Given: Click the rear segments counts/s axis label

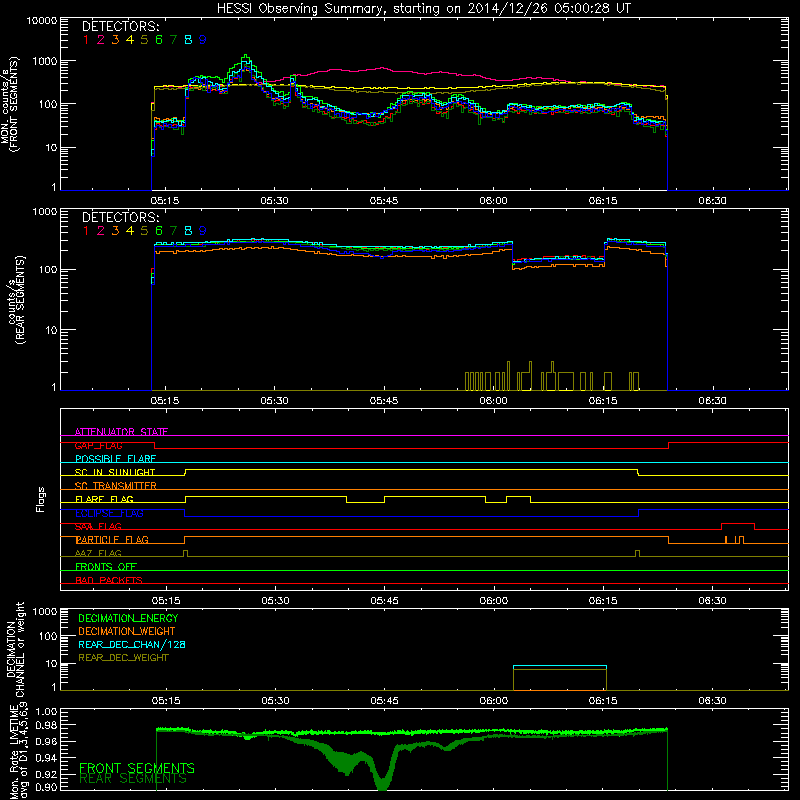Looking at the screenshot, I should 15,300.
